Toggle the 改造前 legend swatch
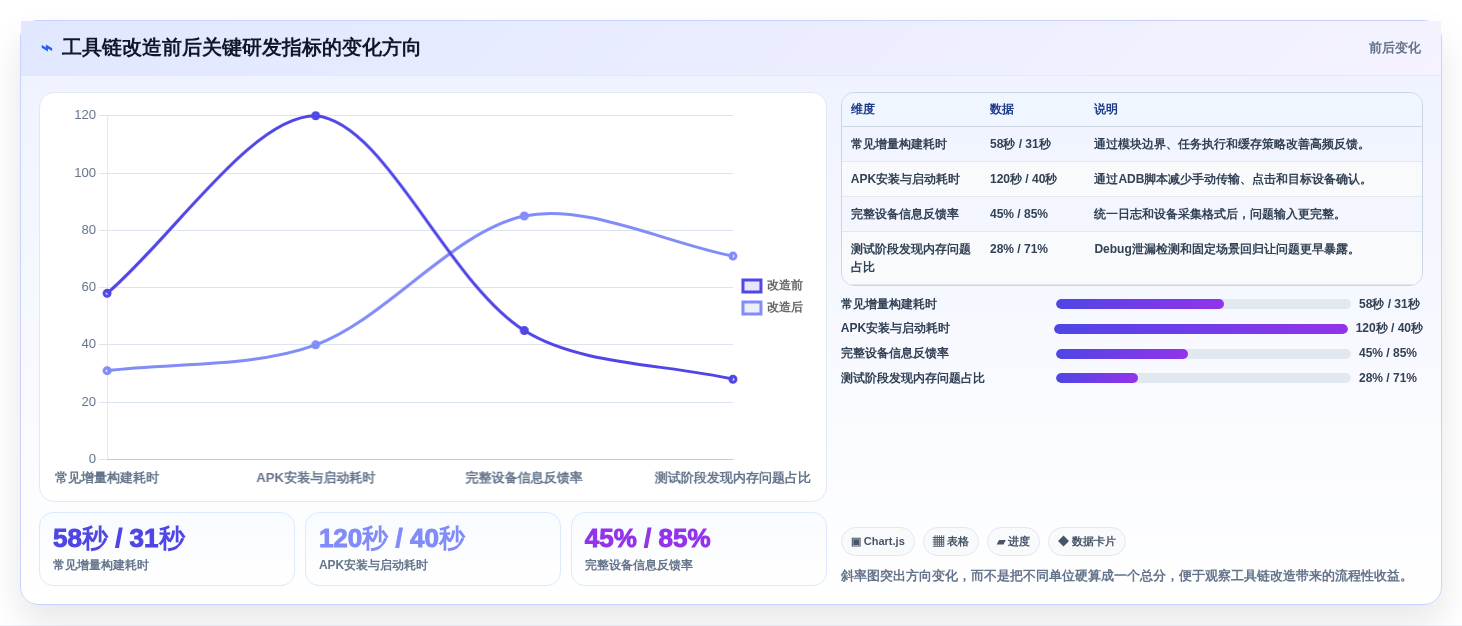The width and height of the screenshot is (1462, 626). pos(752,286)
